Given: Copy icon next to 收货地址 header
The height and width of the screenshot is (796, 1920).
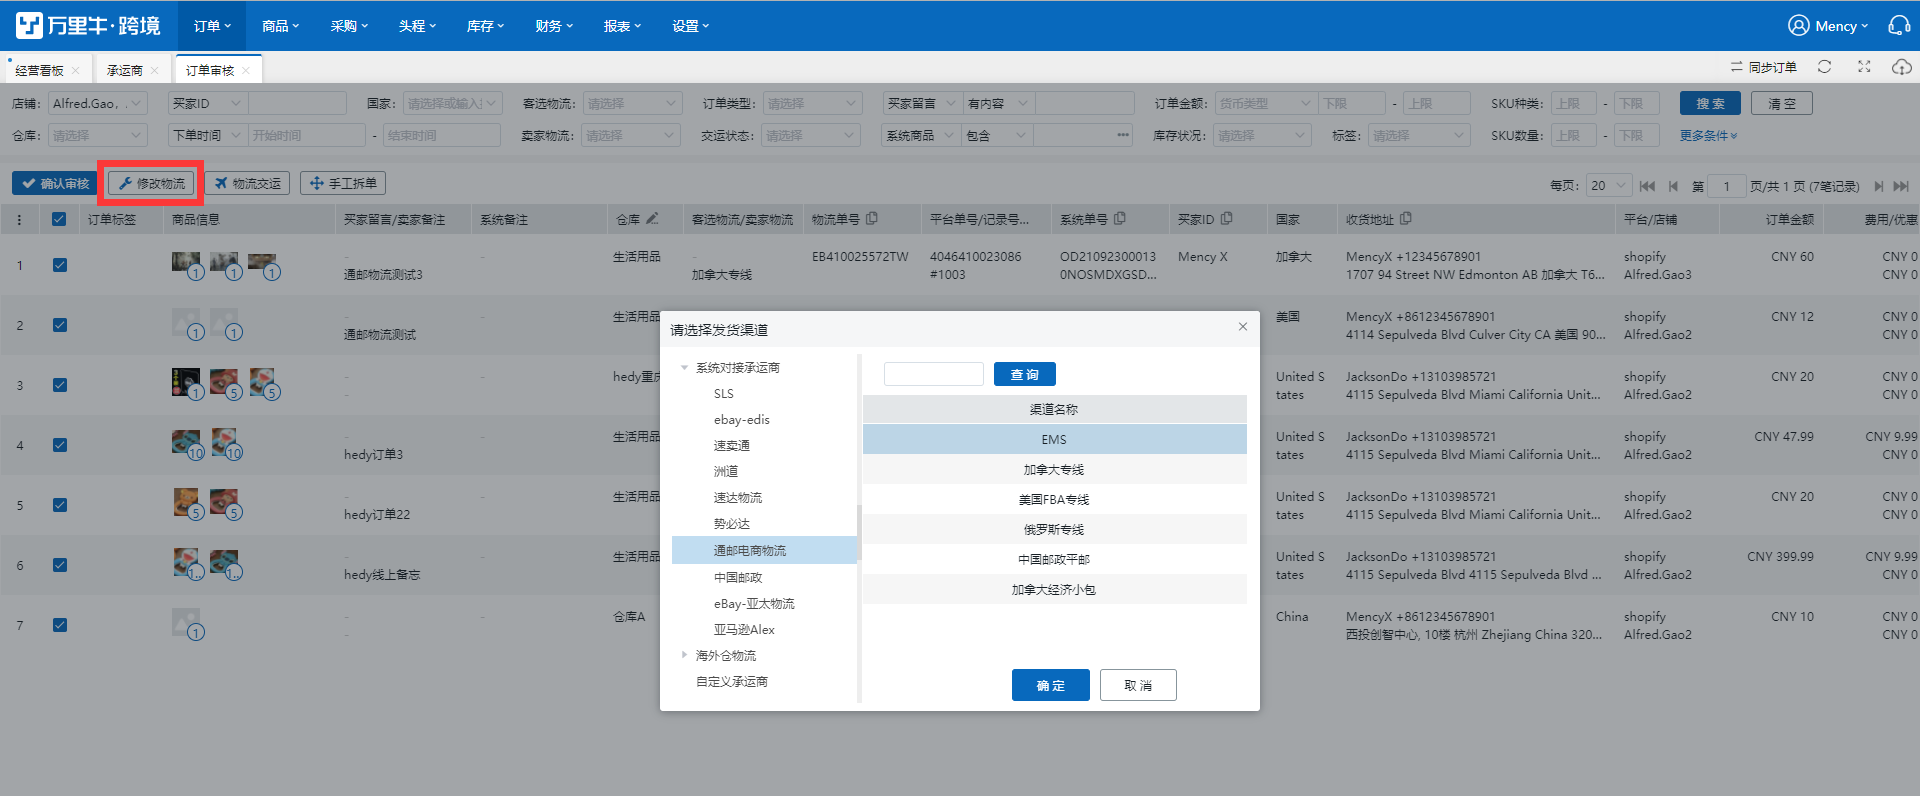Looking at the screenshot, I should (x=1405, y=218).
